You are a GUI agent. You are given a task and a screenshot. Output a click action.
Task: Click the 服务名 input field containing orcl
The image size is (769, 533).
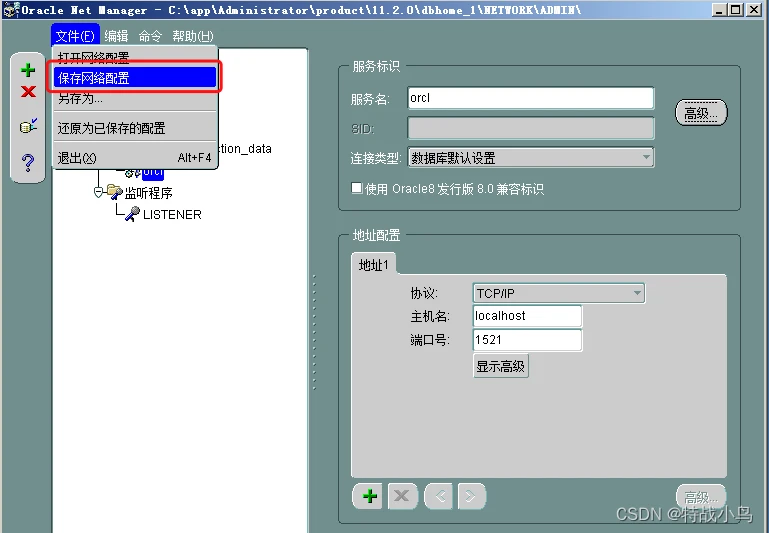(531, 98)
